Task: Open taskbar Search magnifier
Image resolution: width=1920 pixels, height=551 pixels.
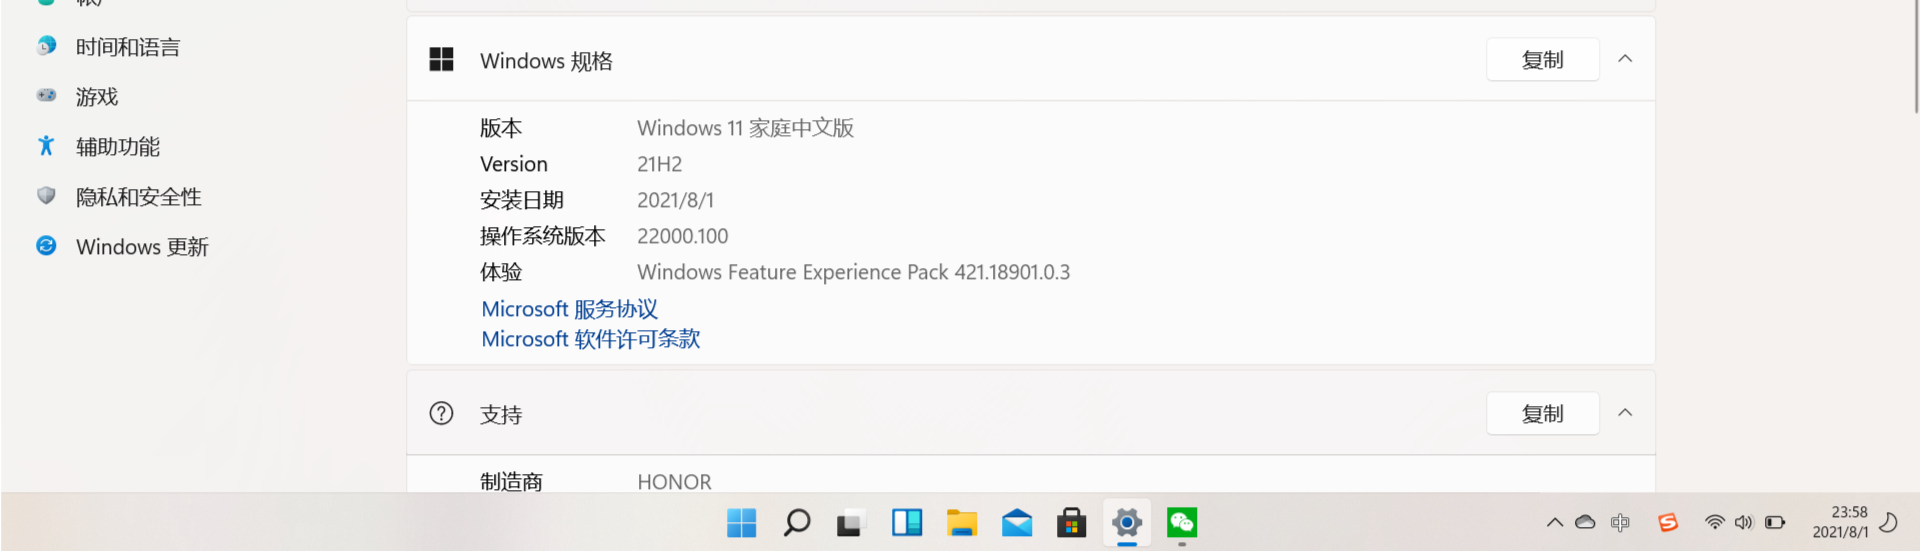Action: (796, 523)
